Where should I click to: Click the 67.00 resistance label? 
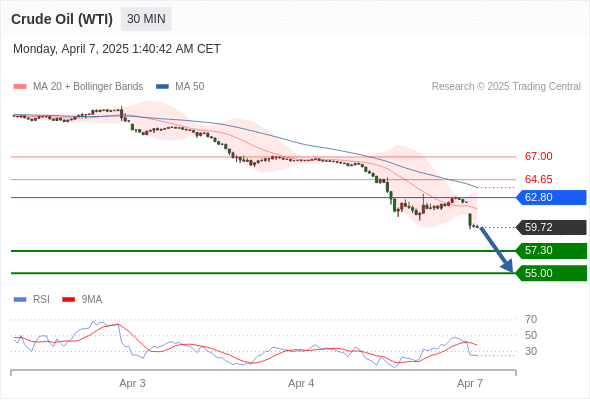[538, 157]
